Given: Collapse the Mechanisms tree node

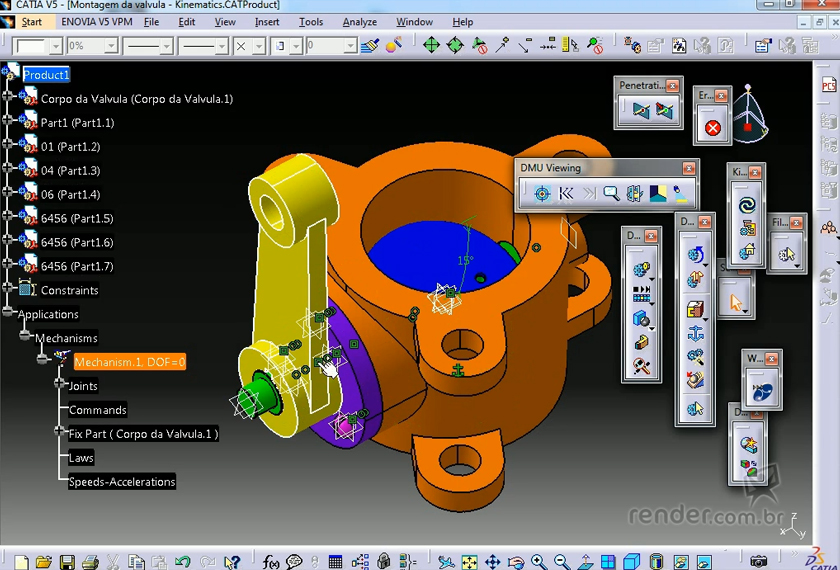Looking at the screenshot, I should tap(25, 337).
